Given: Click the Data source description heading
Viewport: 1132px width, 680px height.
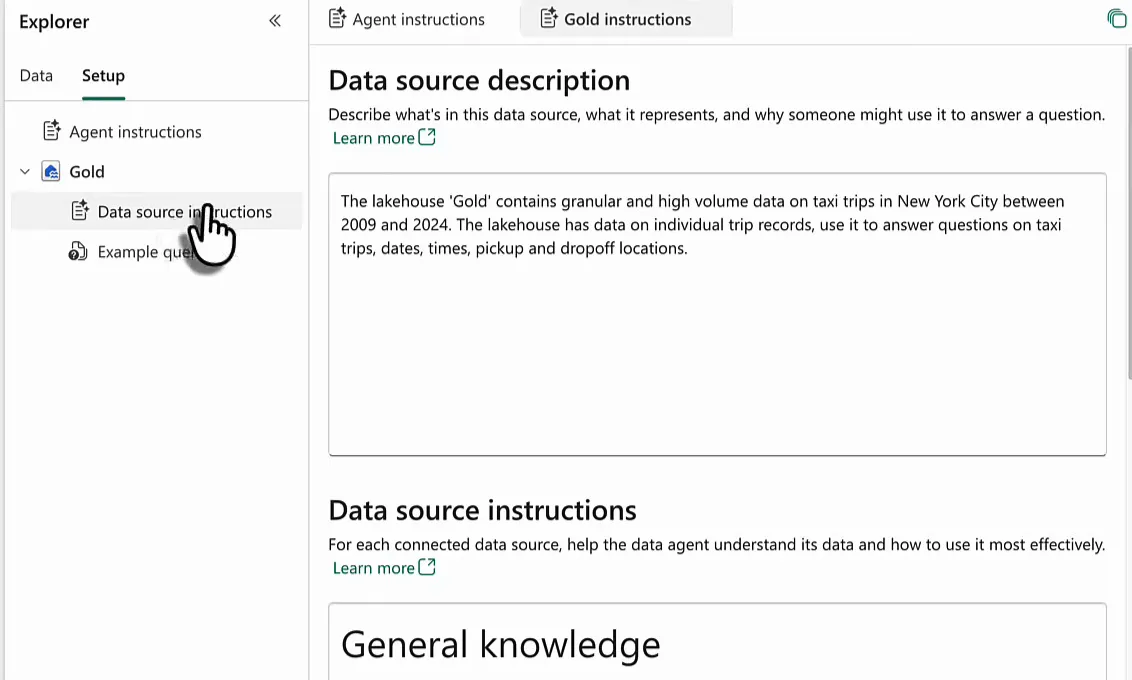Looking at the screenshot, I should [x=479, y=80].
